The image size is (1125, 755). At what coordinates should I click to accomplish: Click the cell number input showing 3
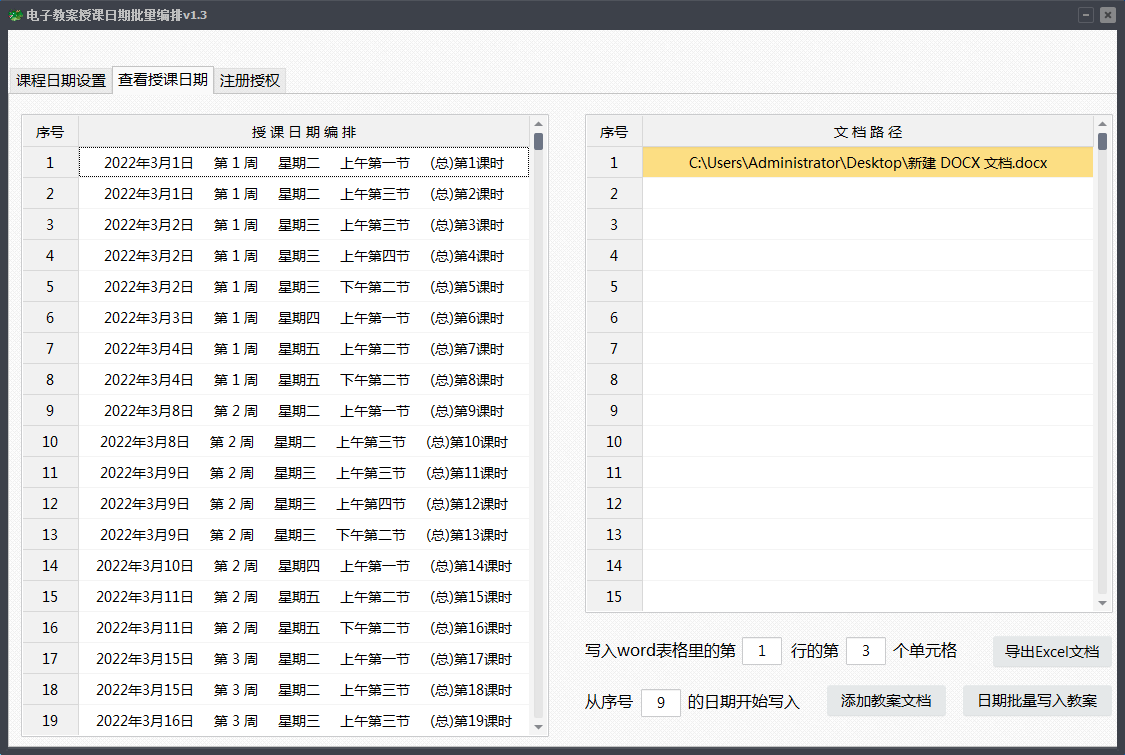[x=865, y=652]
